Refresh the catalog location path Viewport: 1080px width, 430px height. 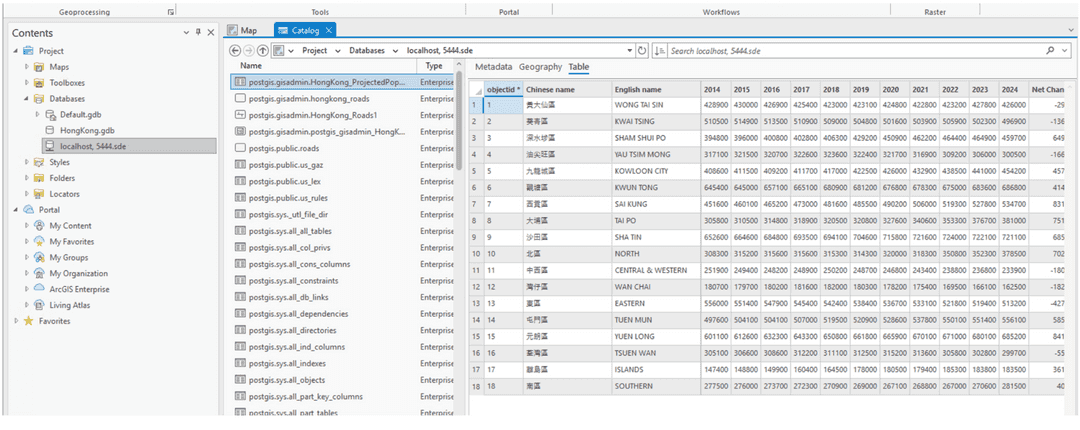tap(642, 50)
